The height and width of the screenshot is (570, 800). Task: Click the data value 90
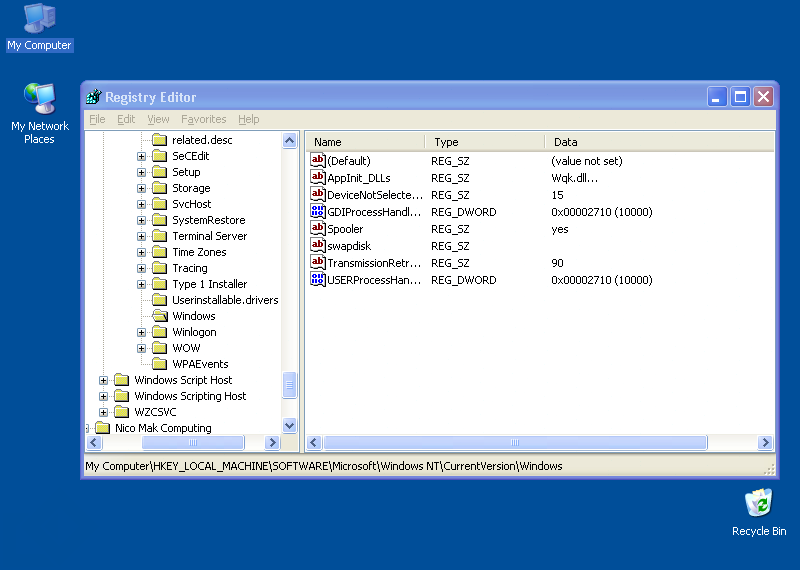pyautogui.click(x=557, y=263)
